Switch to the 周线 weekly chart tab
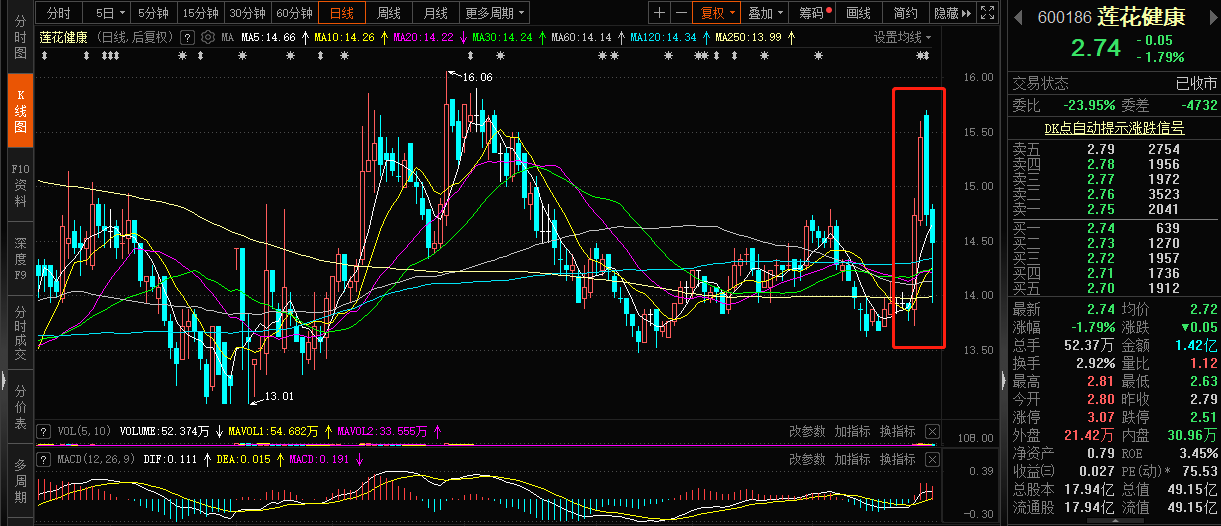The width and height of the screenshot is (1221, 526). coord(389,13)
